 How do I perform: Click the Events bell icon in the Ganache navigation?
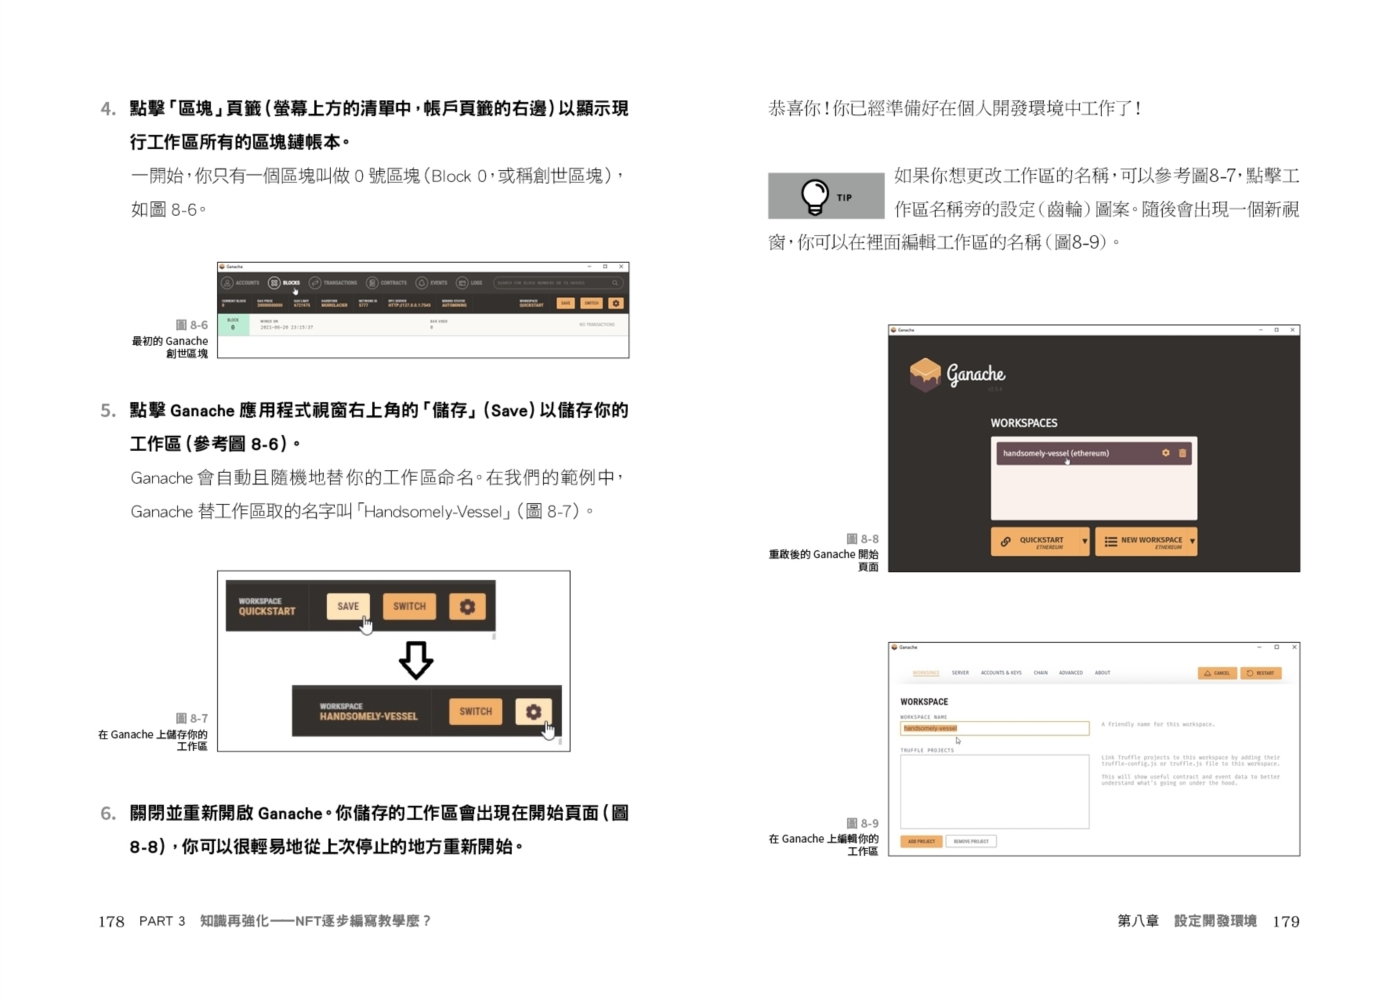[x=421, y=283]
